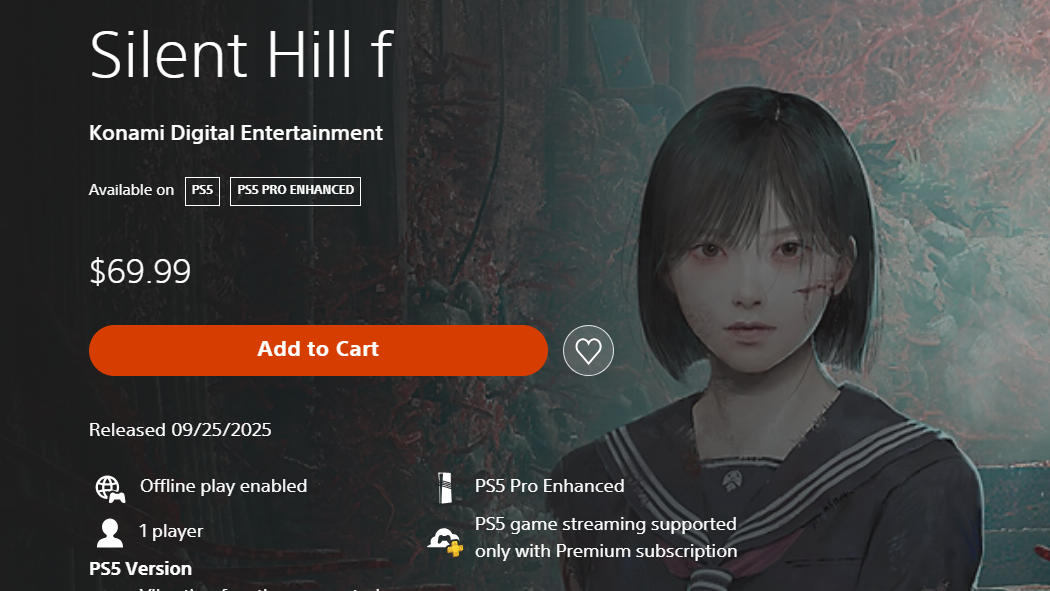Click Offline play enabled label
The image size is (1050, 591).
tap(224, 486)
